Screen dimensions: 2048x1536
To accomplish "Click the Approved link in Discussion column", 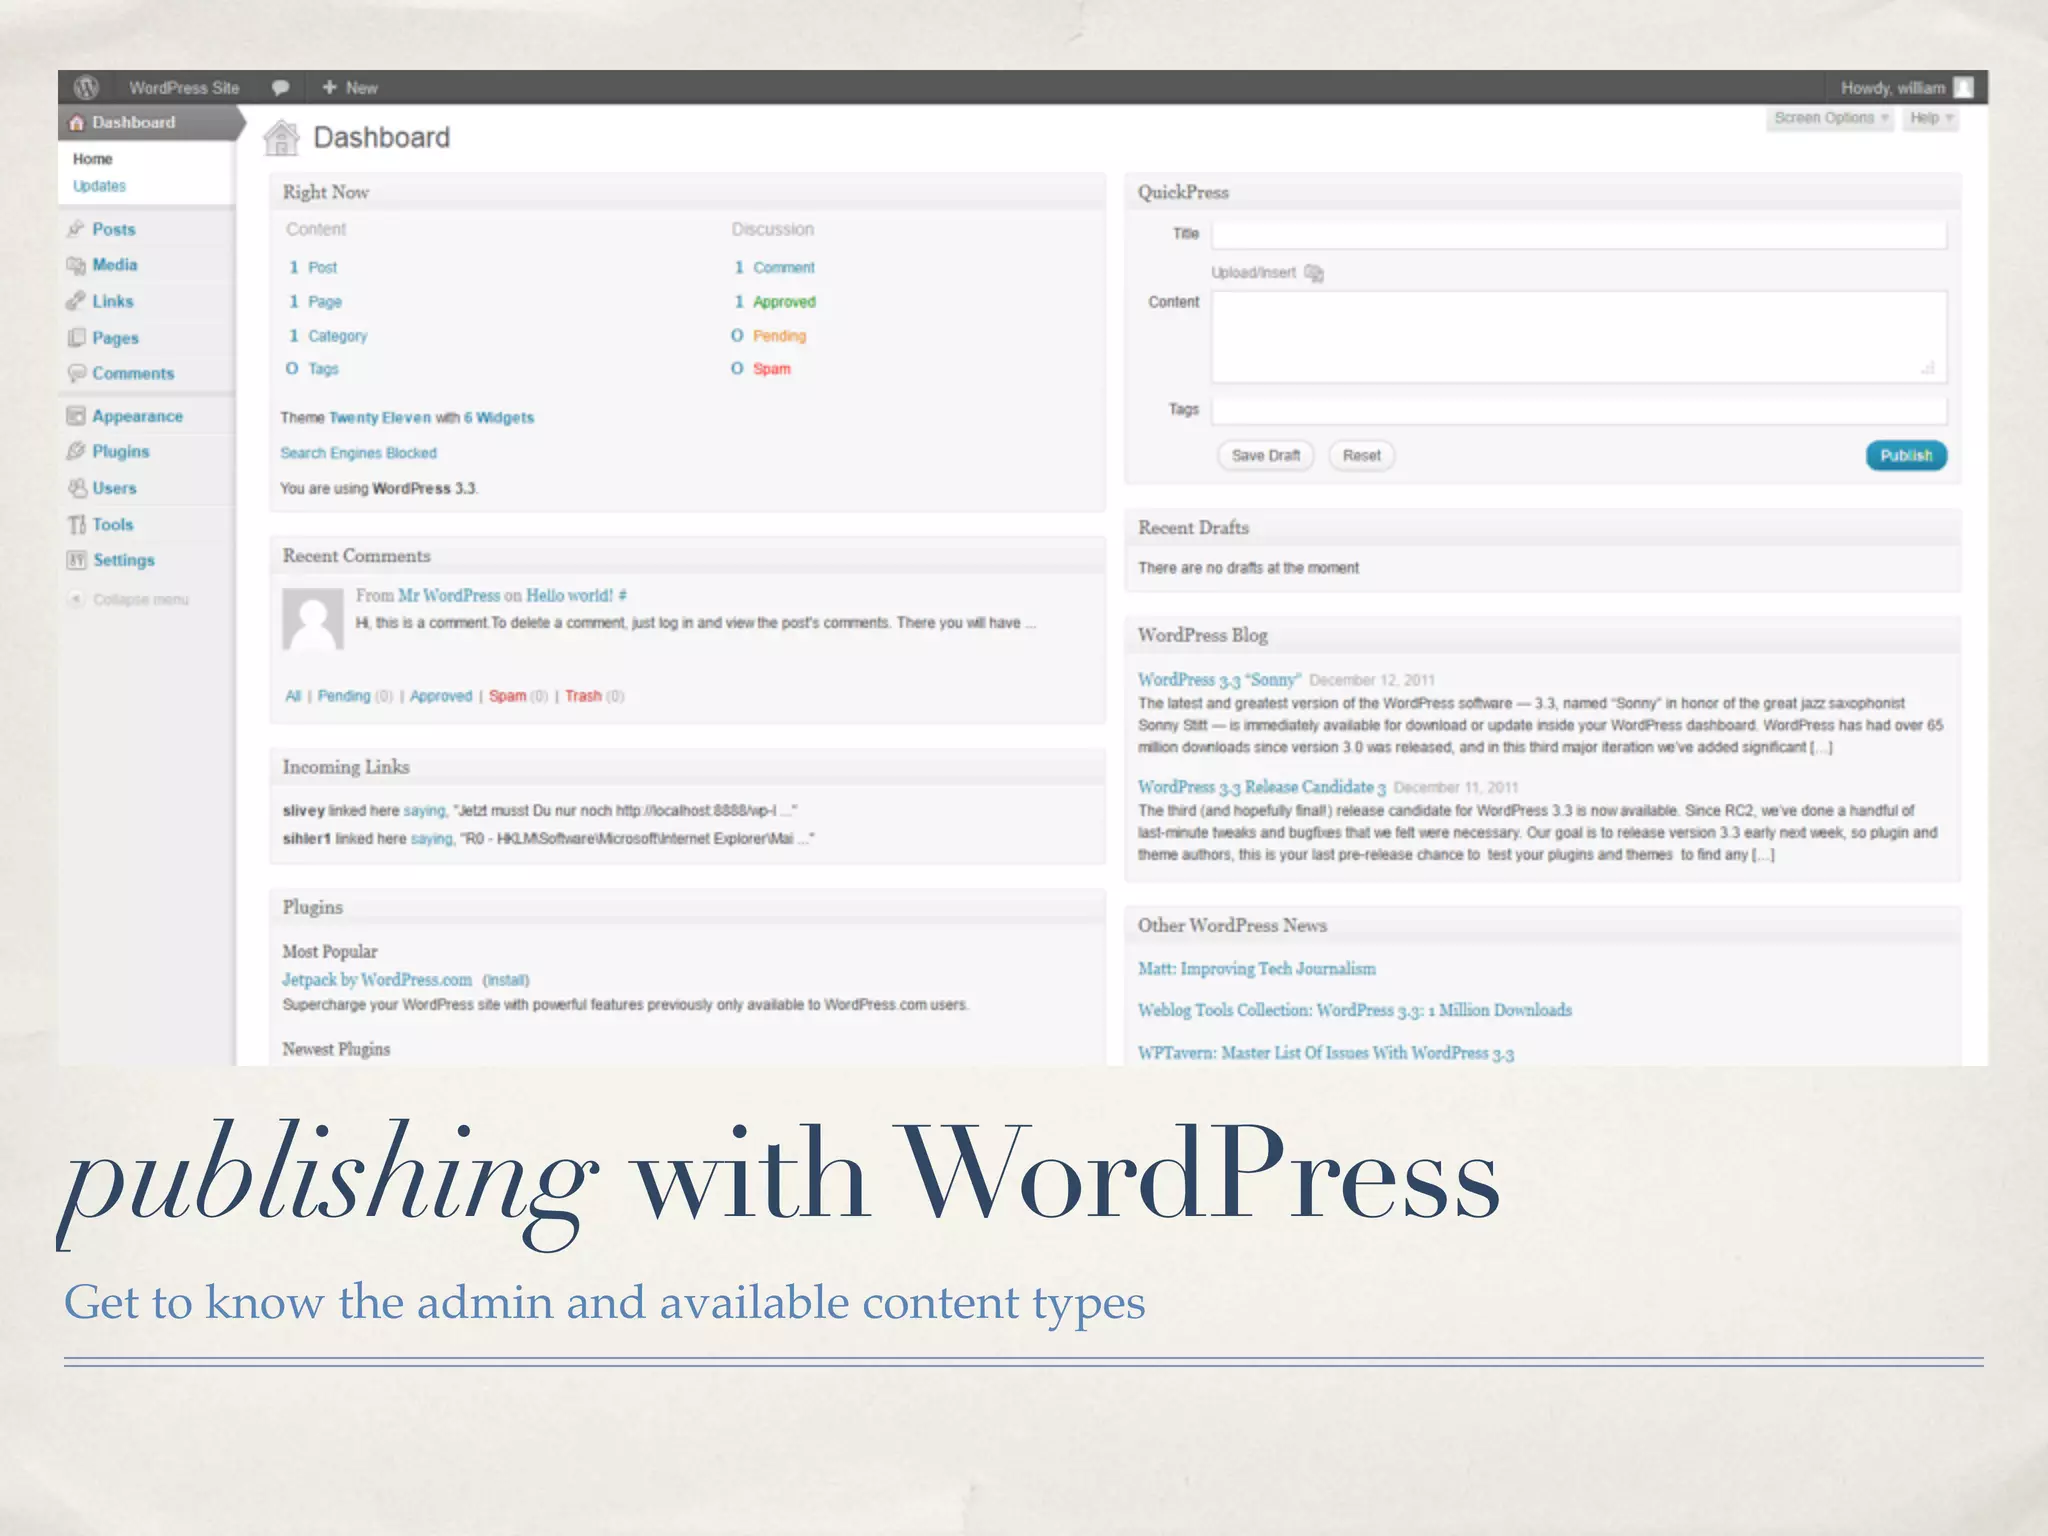I will (x=784, y=302).
